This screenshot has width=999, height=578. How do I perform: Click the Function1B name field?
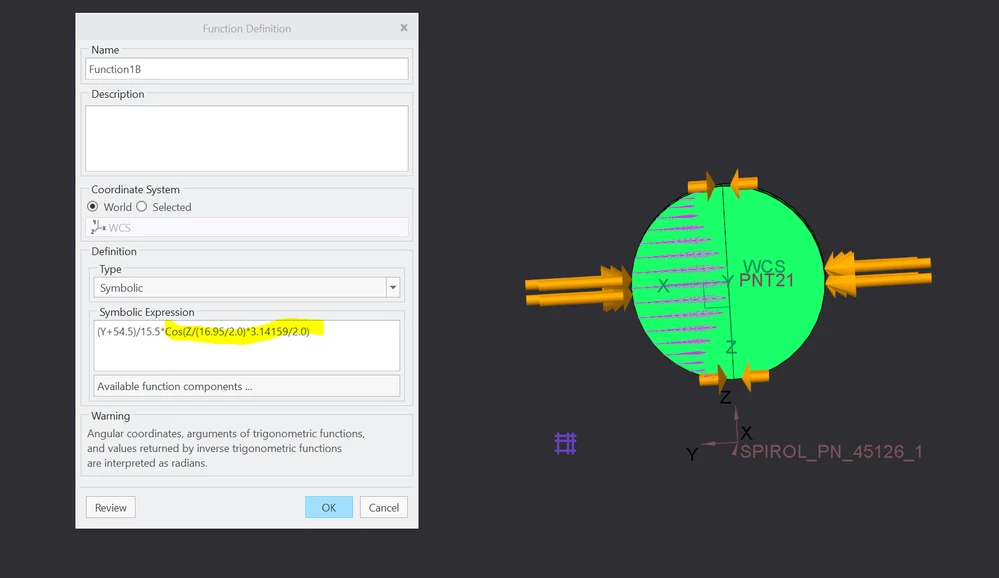(x=246, y=69)
